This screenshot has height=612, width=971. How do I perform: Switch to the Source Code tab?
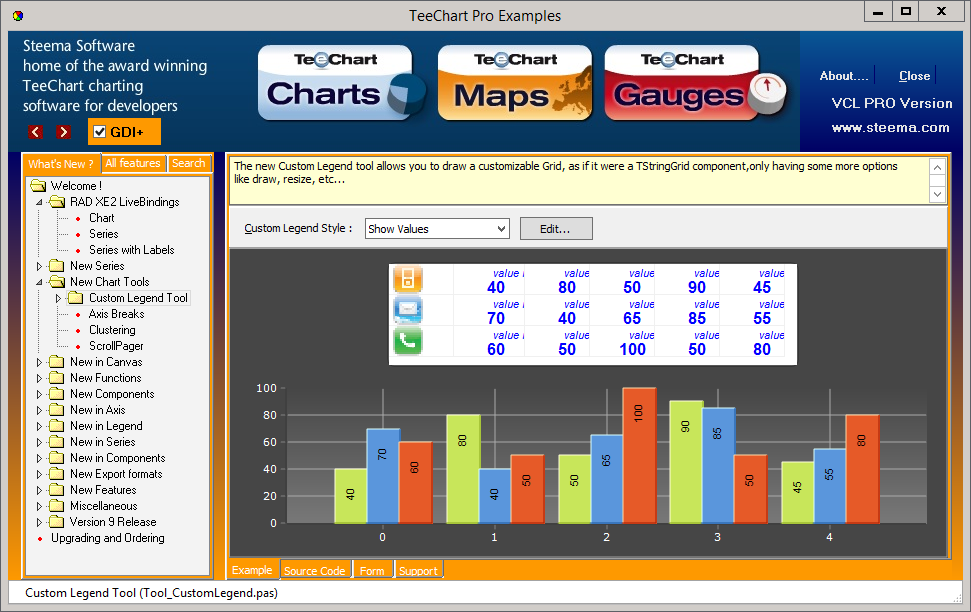coord(315,570)
